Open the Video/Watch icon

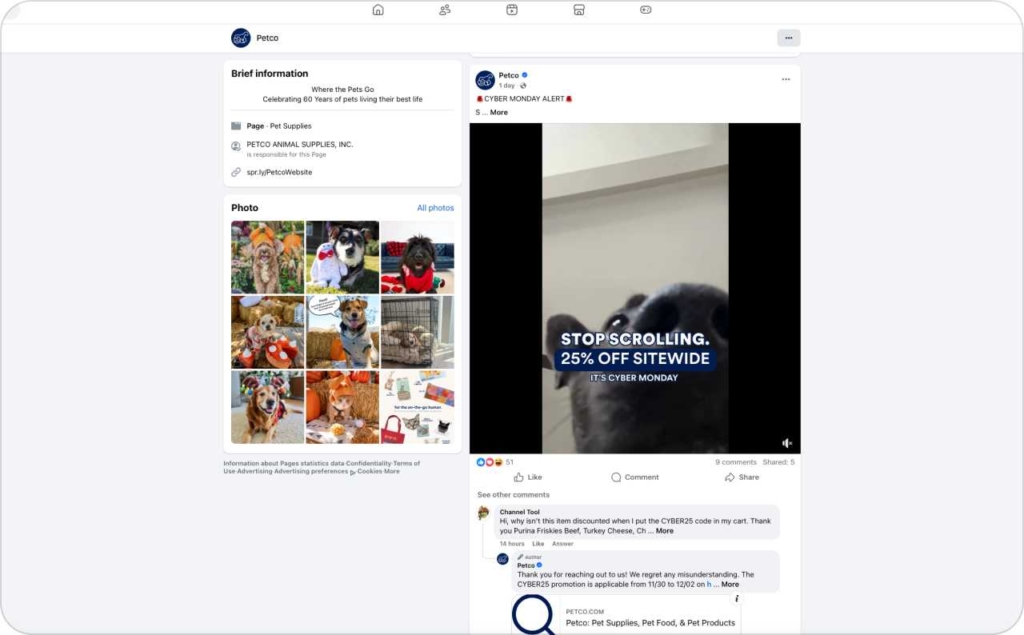(x=511, y=9)
